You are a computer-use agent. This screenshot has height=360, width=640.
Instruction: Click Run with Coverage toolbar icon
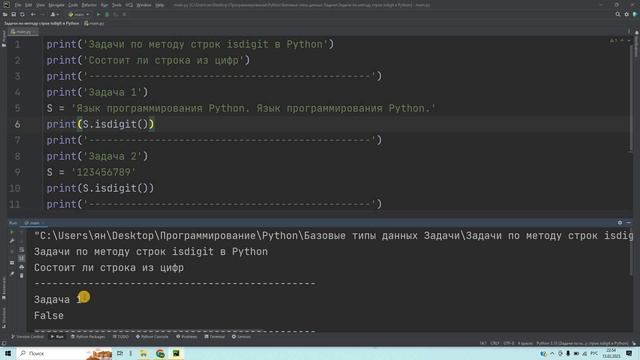(116, 14)
